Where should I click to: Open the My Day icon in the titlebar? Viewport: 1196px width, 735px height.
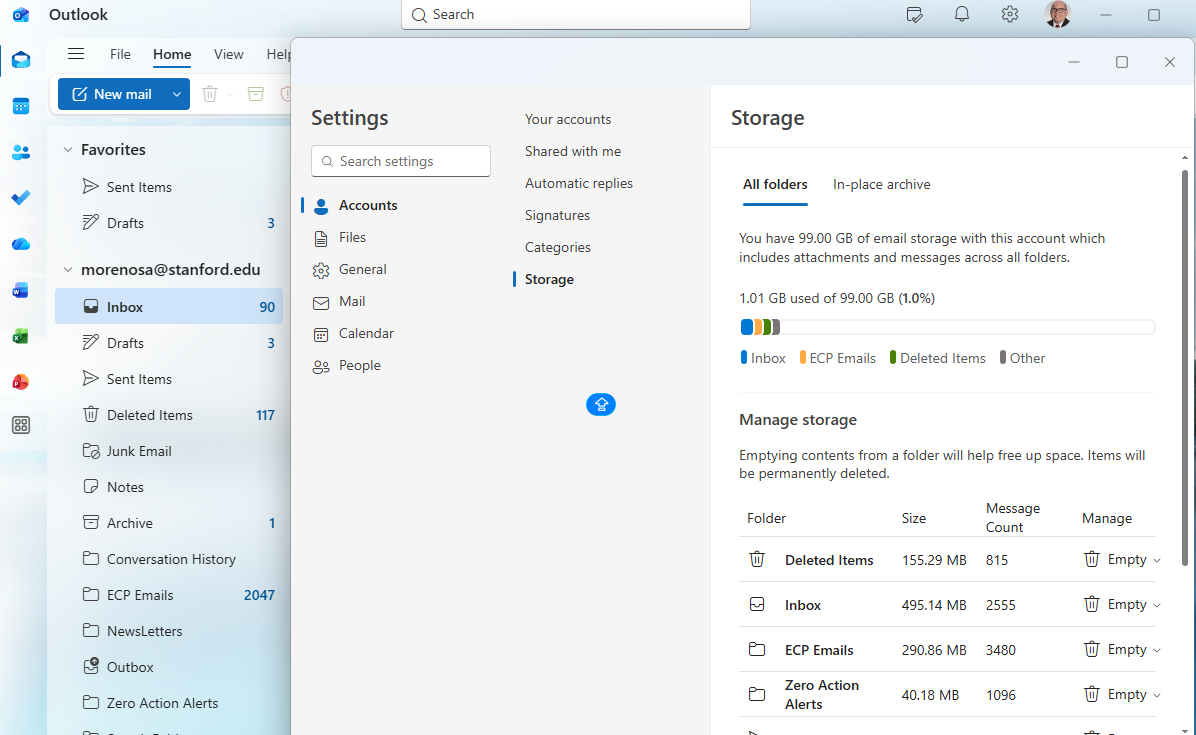(x=913, y=14)
